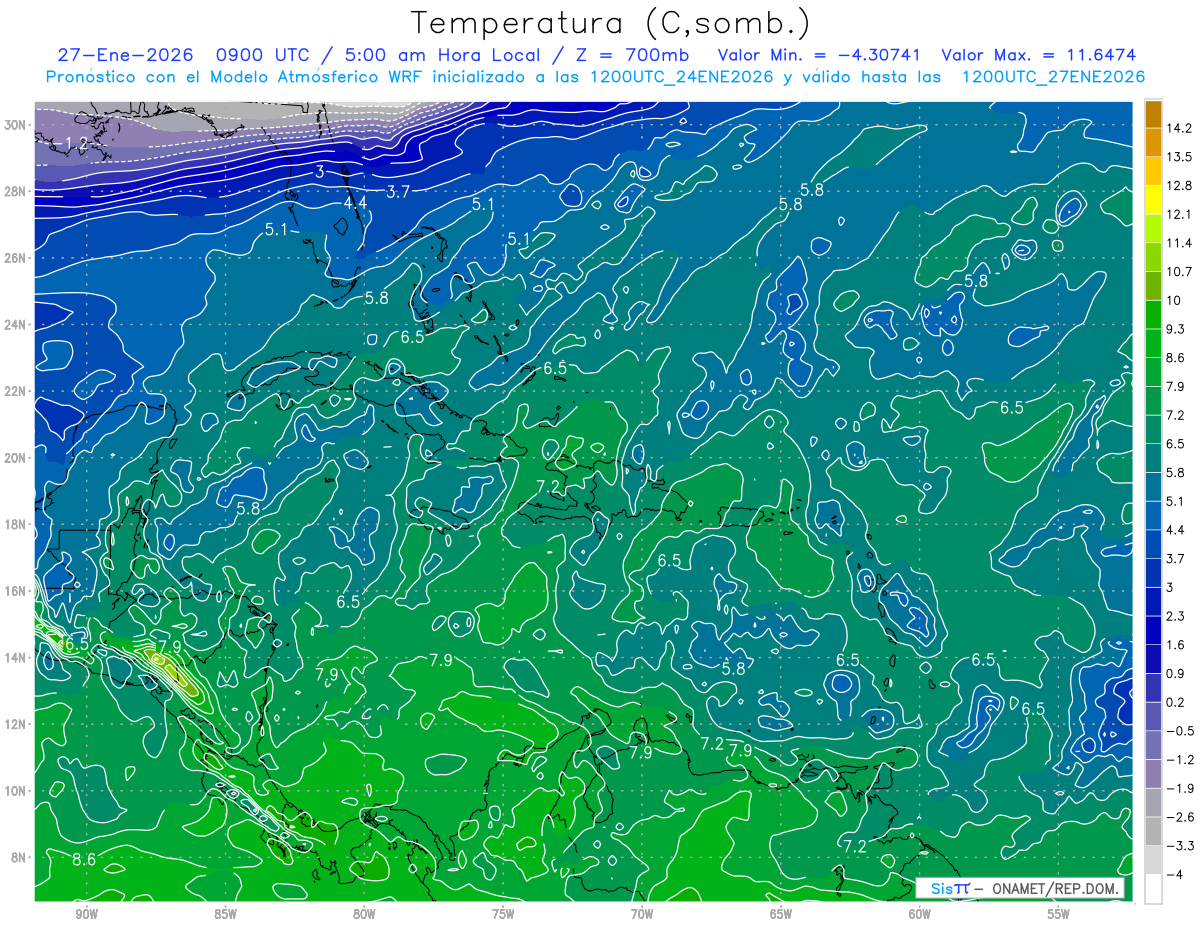1200x927 pixels.
Task: Click the '75W' longitude axis label
Action: (x=503, y=914)
